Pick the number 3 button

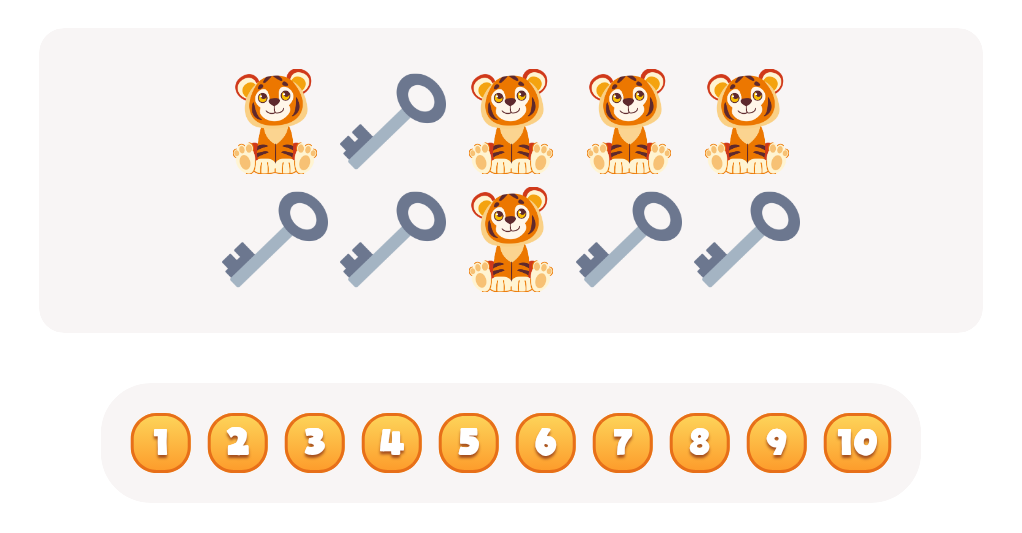pos(315,443)
